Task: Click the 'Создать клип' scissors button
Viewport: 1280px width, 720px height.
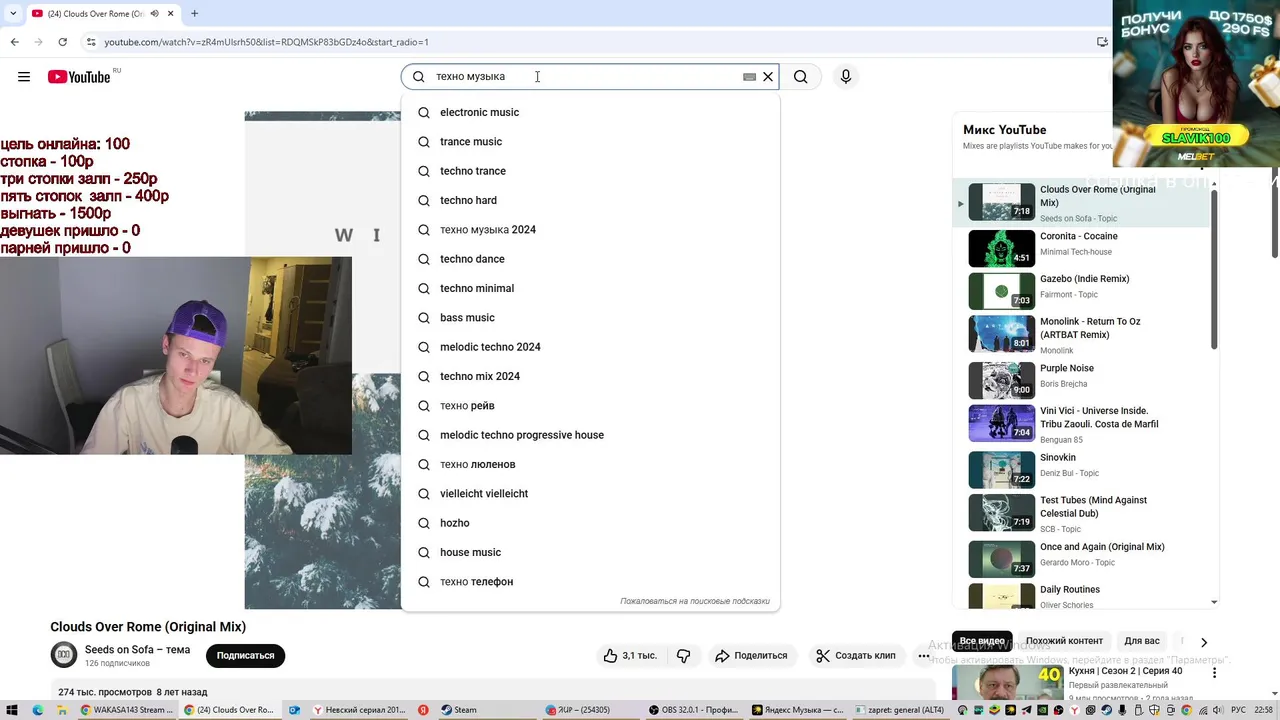Action: (855, 656)
